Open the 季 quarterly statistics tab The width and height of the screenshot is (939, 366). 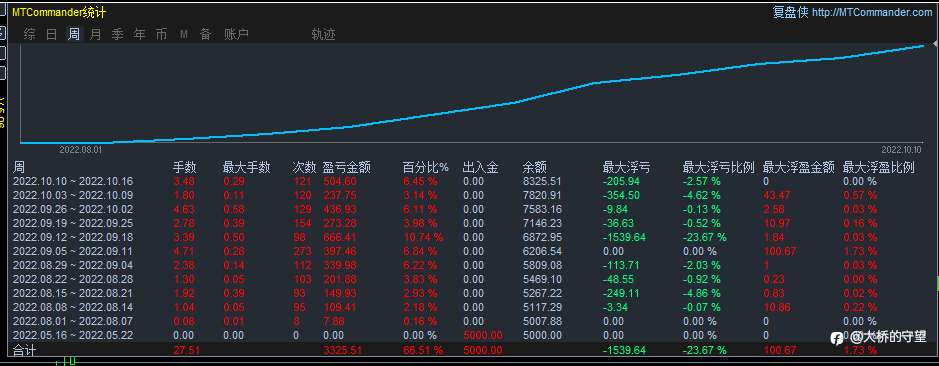(117, 34)
